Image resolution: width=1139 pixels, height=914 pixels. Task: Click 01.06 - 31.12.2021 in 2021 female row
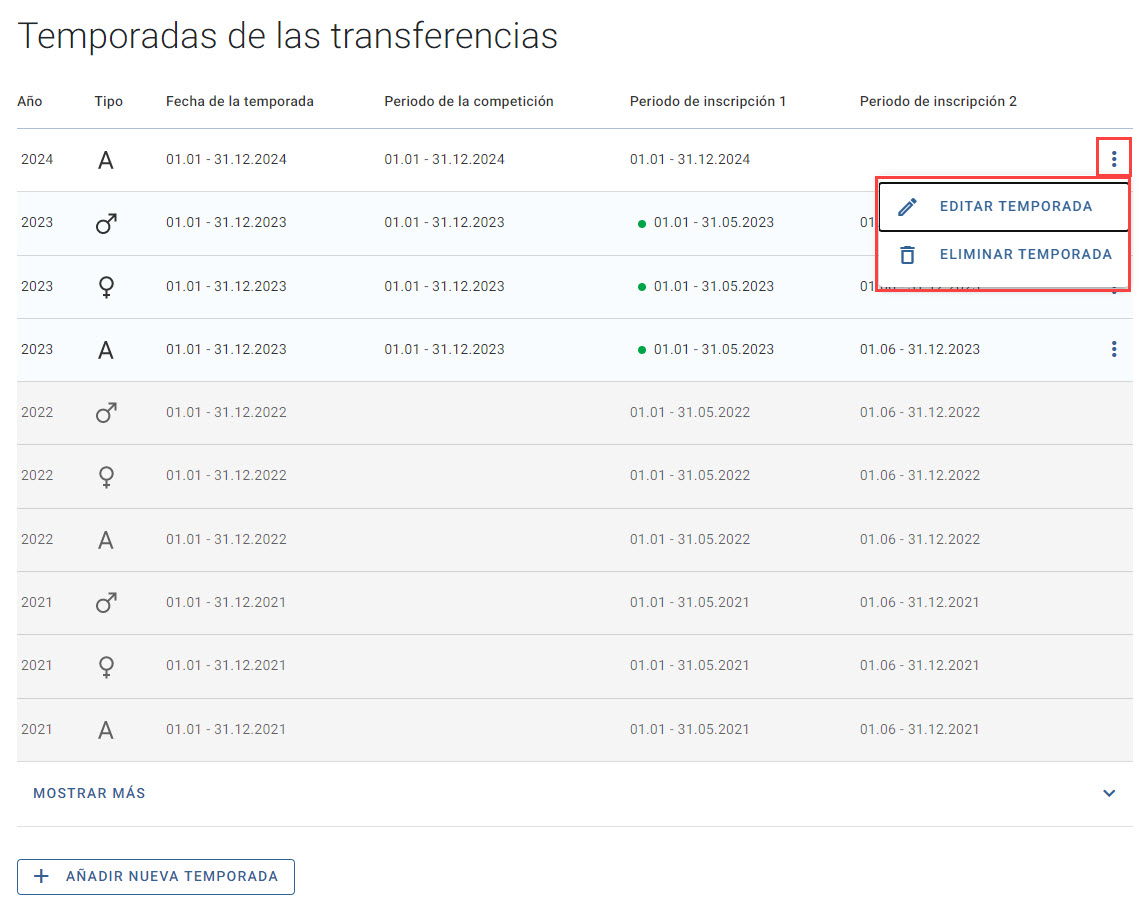click(920, 666)
